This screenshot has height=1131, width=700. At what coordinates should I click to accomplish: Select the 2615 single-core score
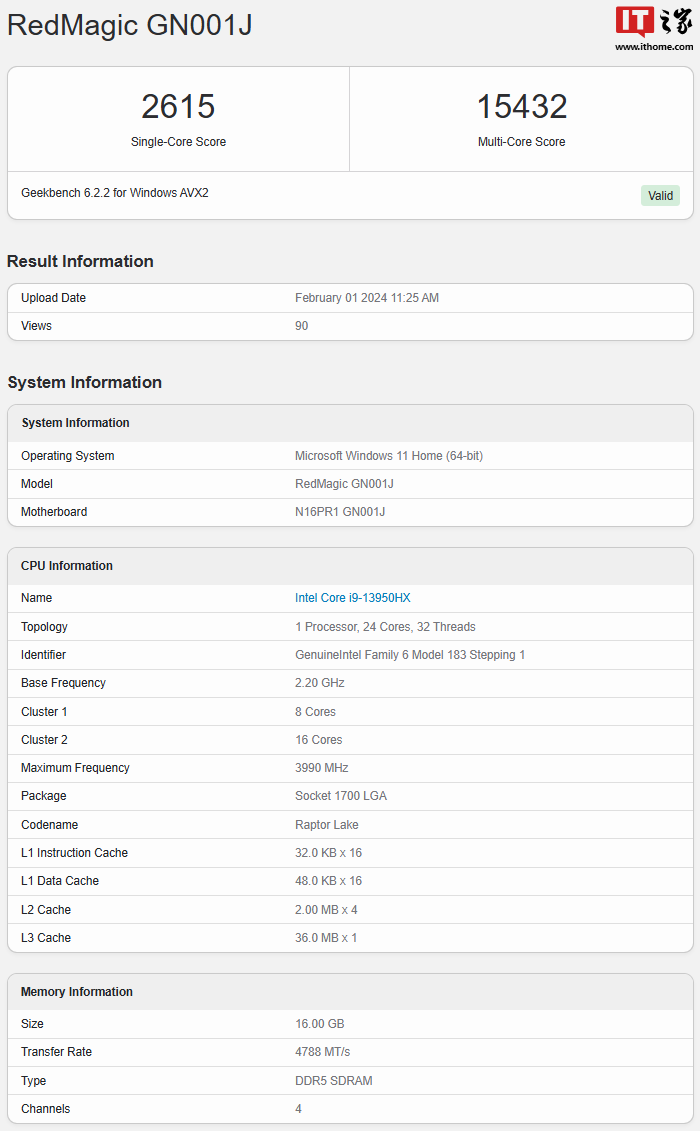[178, 107]
